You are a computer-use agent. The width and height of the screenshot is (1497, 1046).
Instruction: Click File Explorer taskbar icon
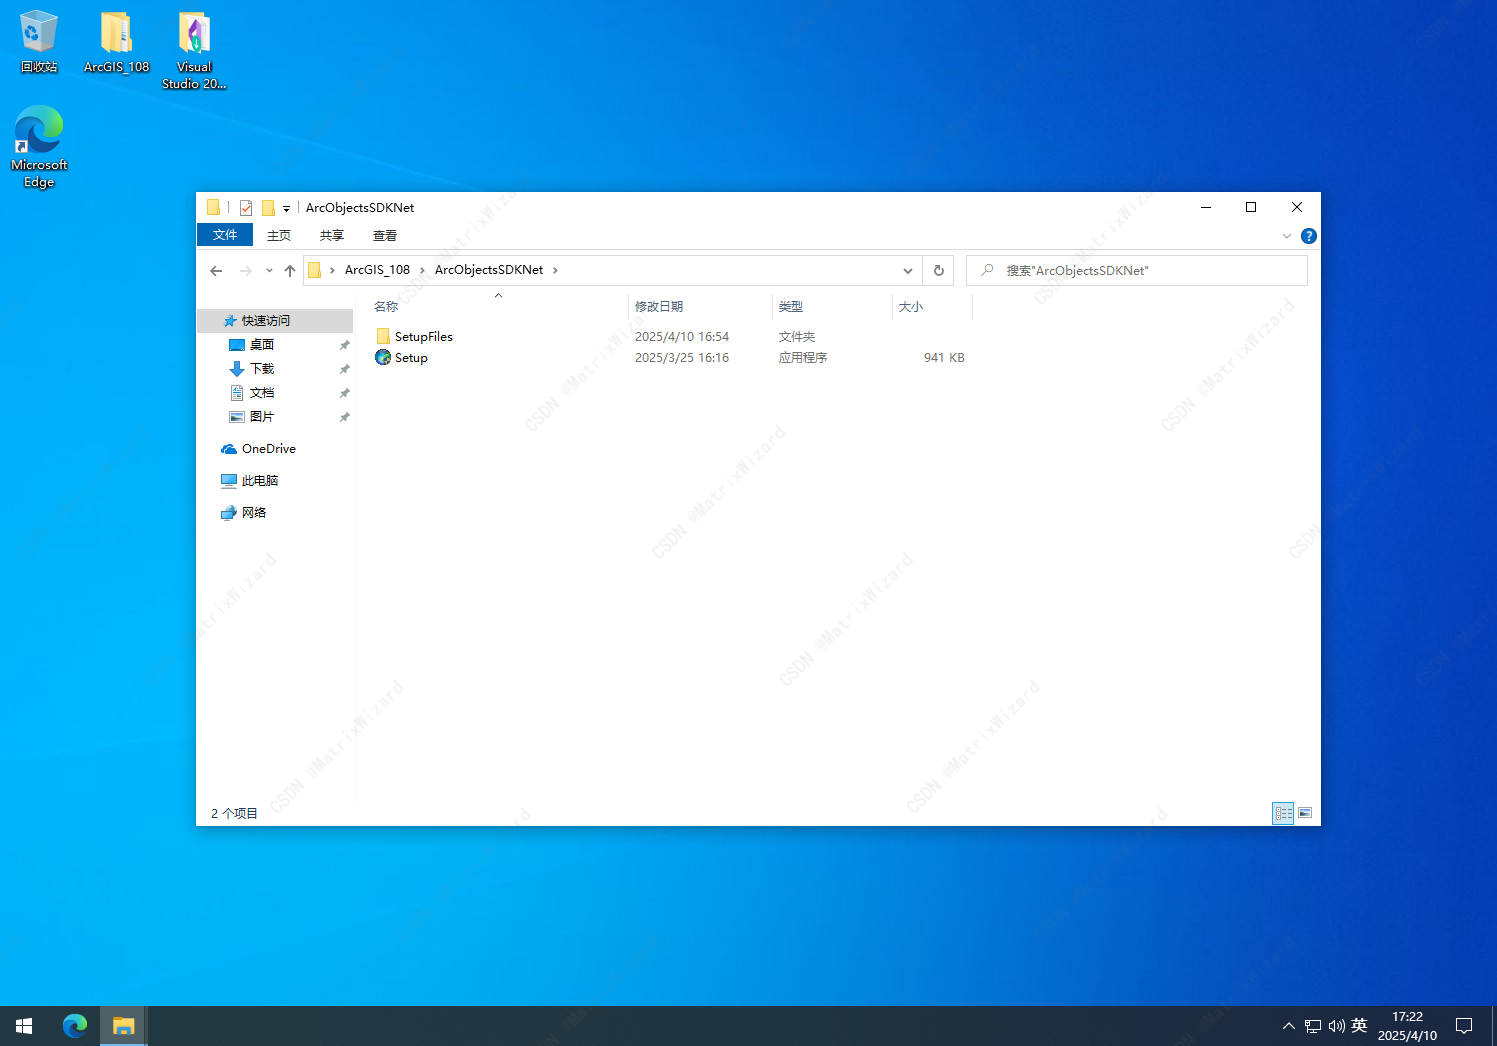[123, 1026]
